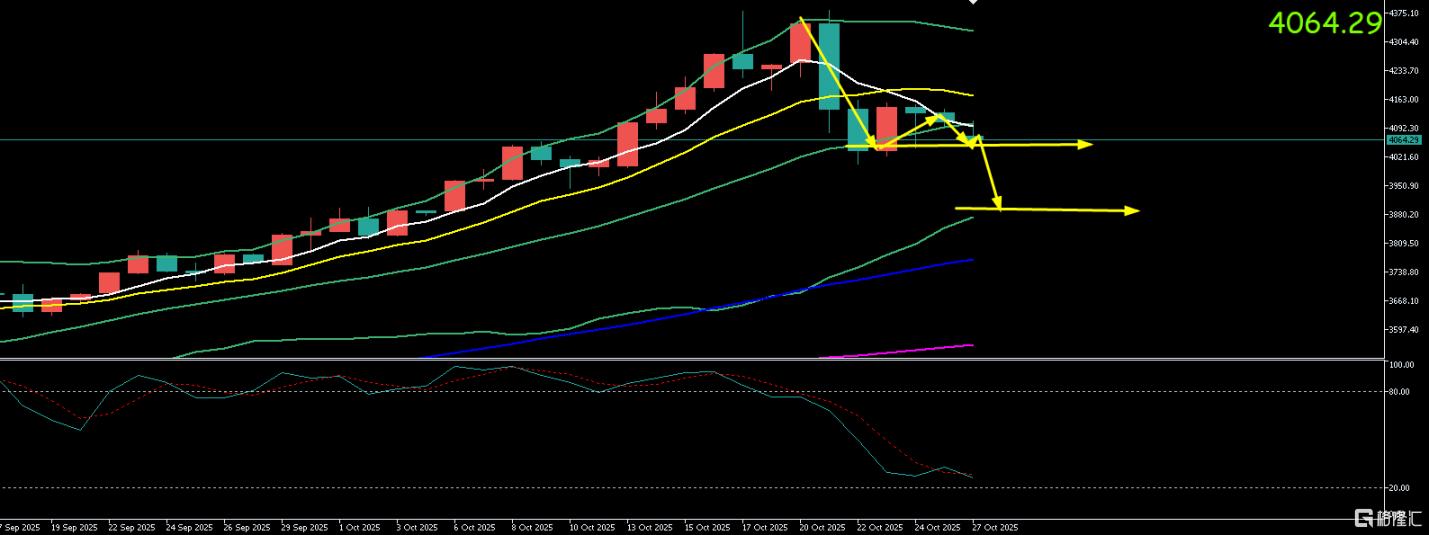Click the chart shift triangle marker at top
This screenshot has height=535, width=1429.
[x=974, y=3]
